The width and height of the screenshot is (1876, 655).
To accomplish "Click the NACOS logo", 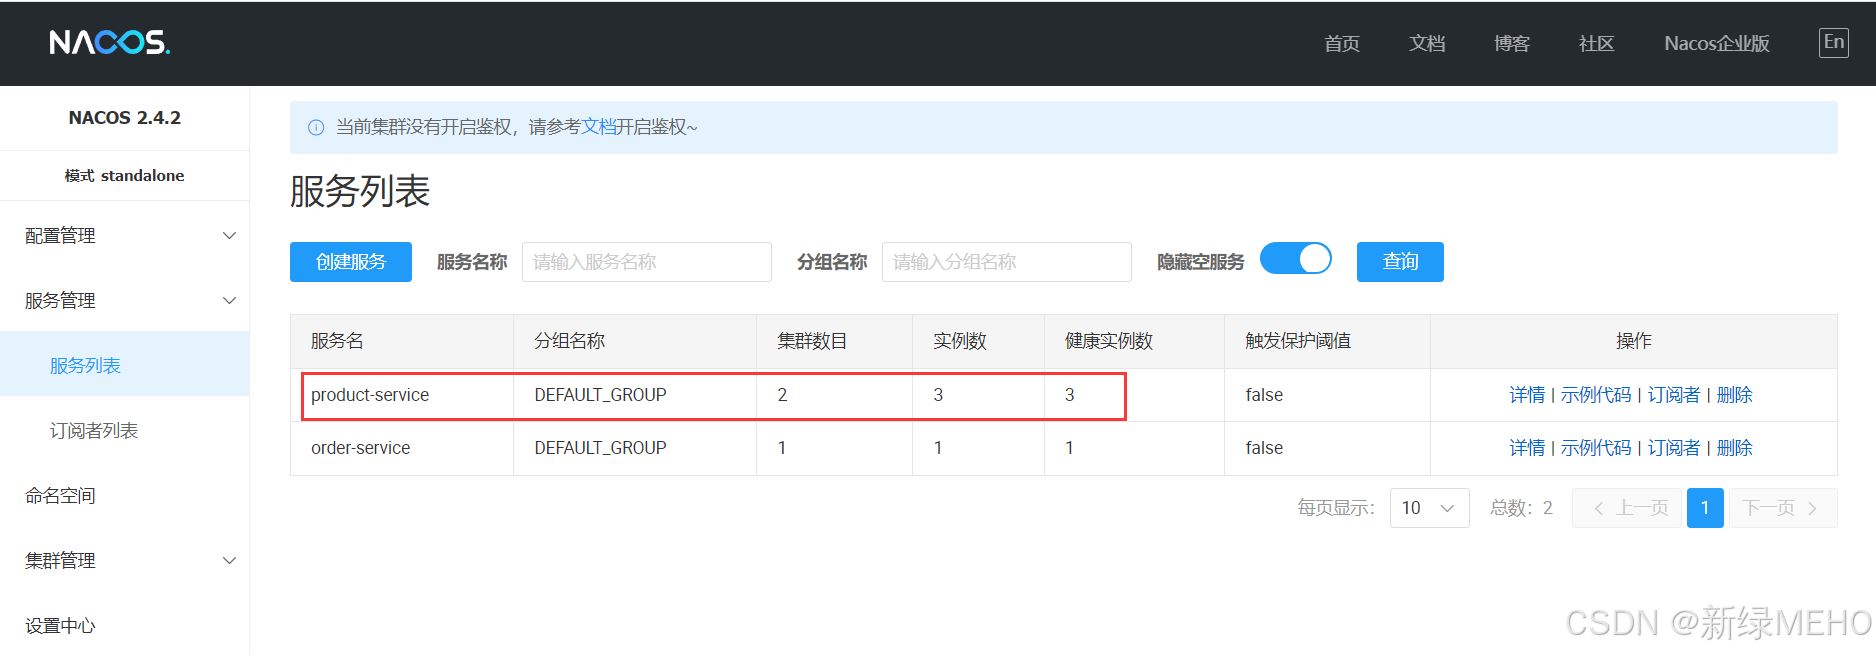I will tap(110, 42).
